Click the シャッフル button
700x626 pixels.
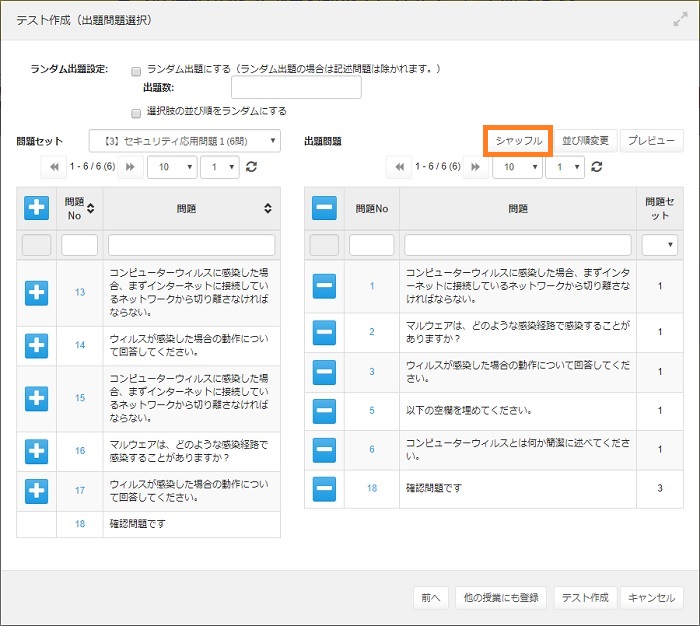(518, 141)
